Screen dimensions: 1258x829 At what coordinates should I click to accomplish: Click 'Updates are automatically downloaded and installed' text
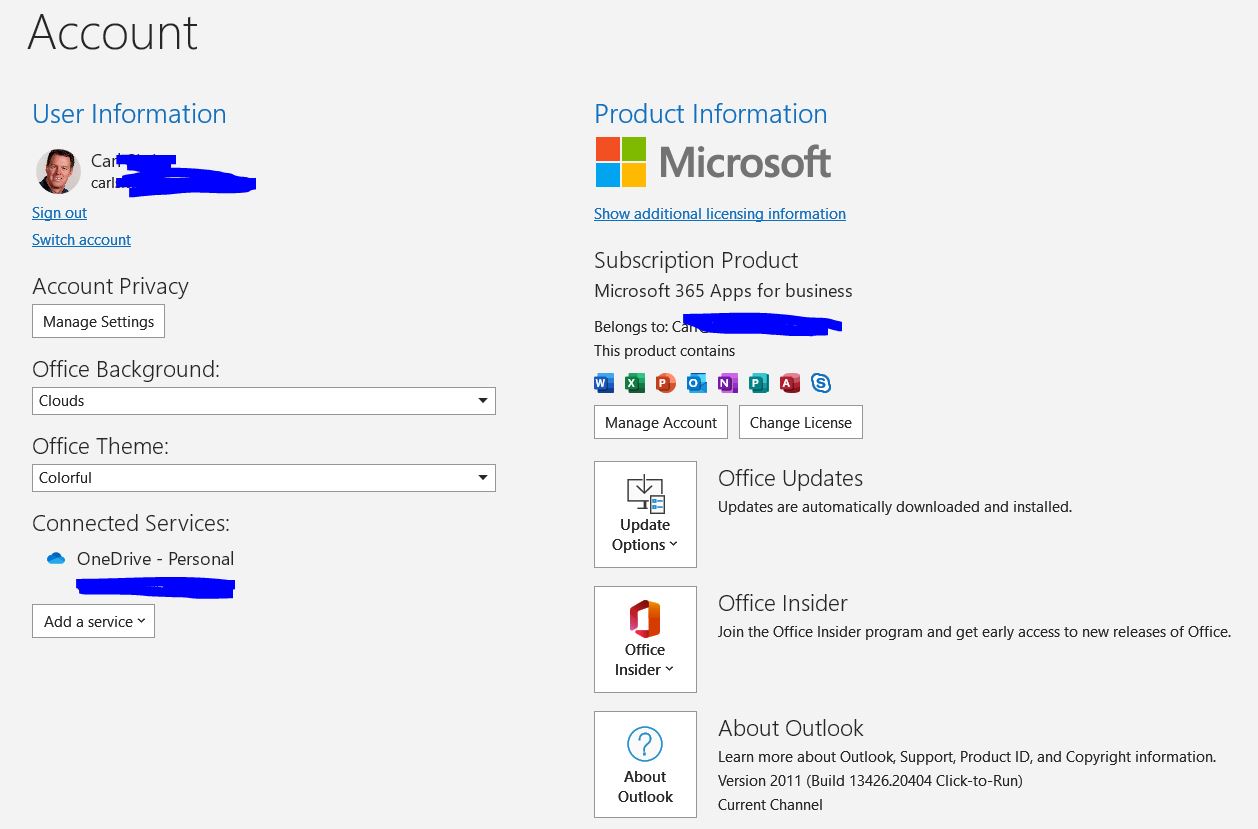[895, 507]
